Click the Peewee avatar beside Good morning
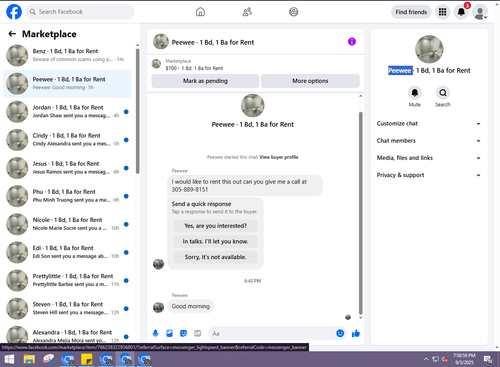Screen dimensions: 500x367 [158, 307]
